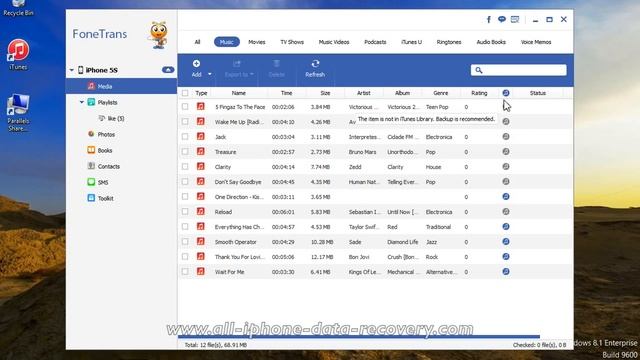Click the eject icon beside iPhone 5S
This screenshot has height=360, width=640.
pyautogui.click(x=168, y=70)
